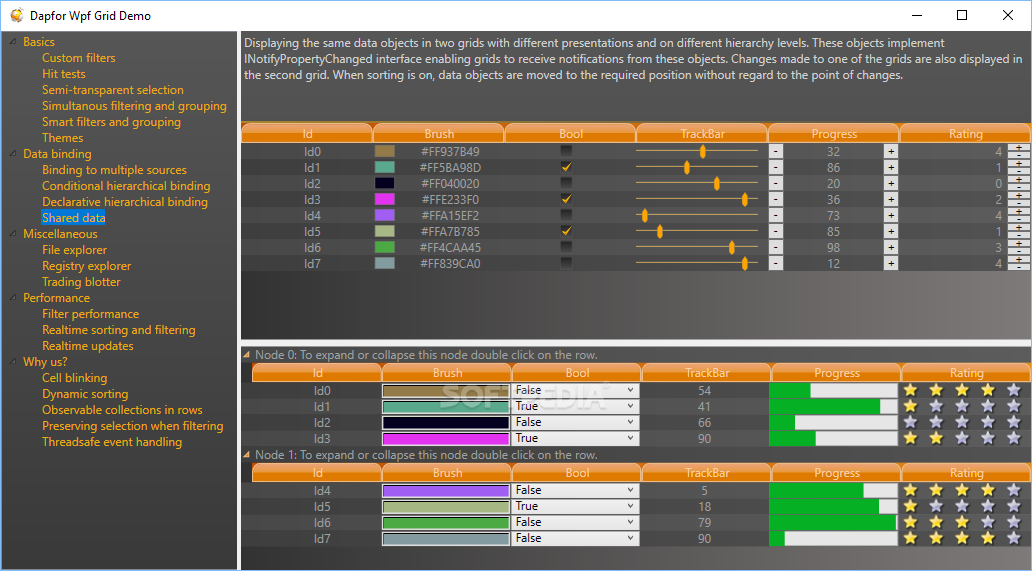Viewport: 1032px width, 571px height.
Task: Uncheck the Bool checkbox for Id3
Action: click(566, 199)
